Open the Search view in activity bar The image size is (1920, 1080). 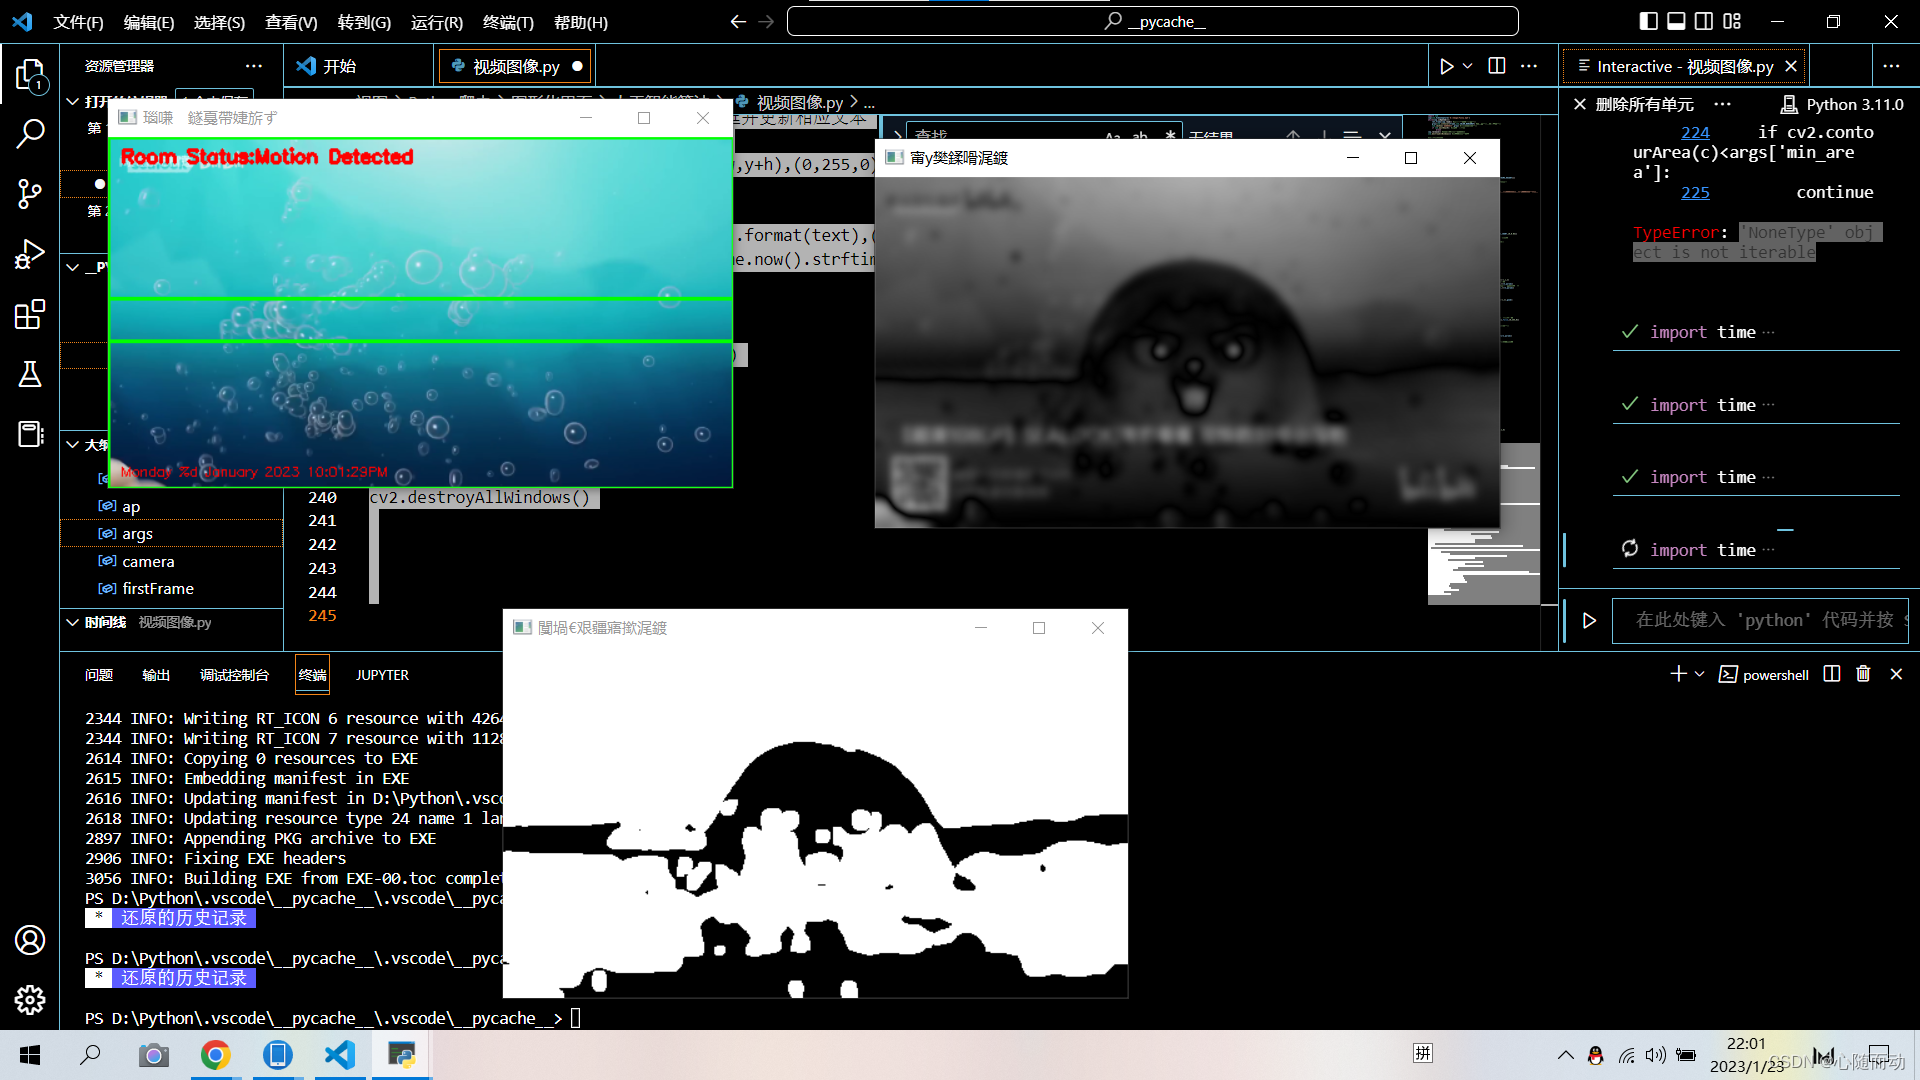pyautogui.click(x=30, y=133)
